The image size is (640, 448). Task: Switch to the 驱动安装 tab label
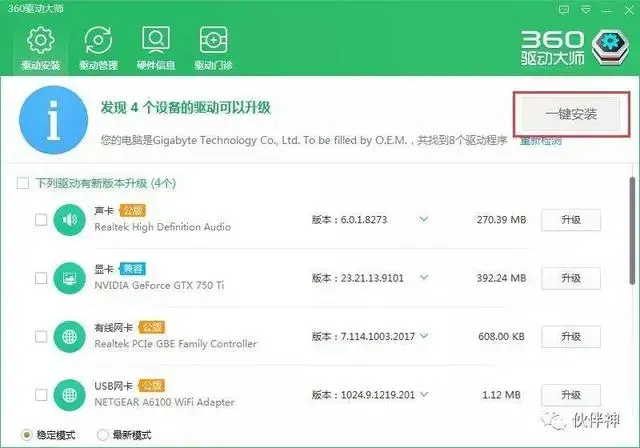point(40,65)
